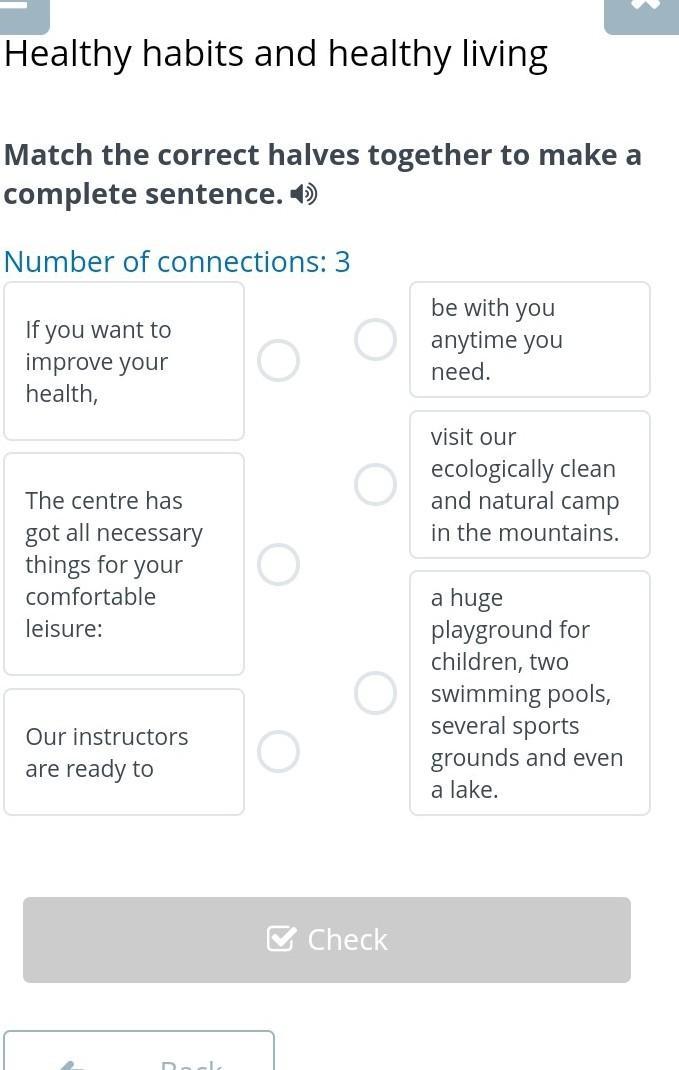Screen dimensions: 679x1070
Task: Click the back arrow icon
Action: coord(72,1064)
